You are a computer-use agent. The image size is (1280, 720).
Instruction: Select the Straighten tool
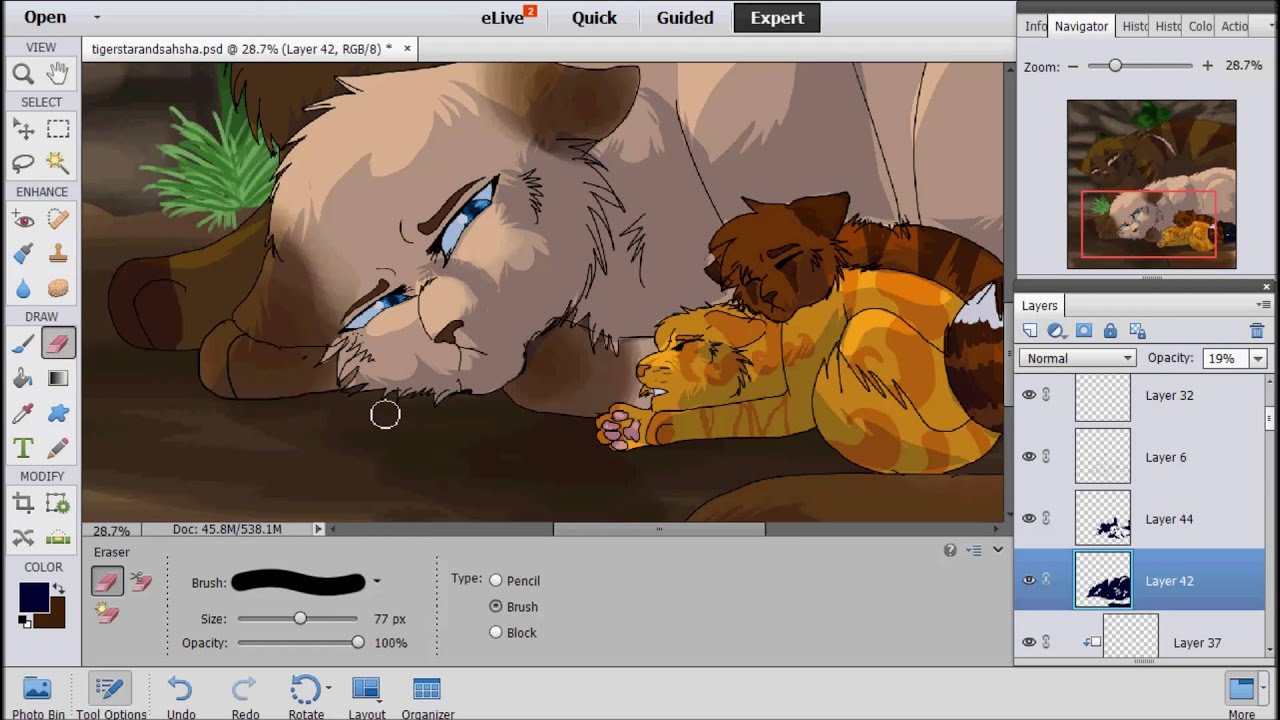(x=58, y=538)
